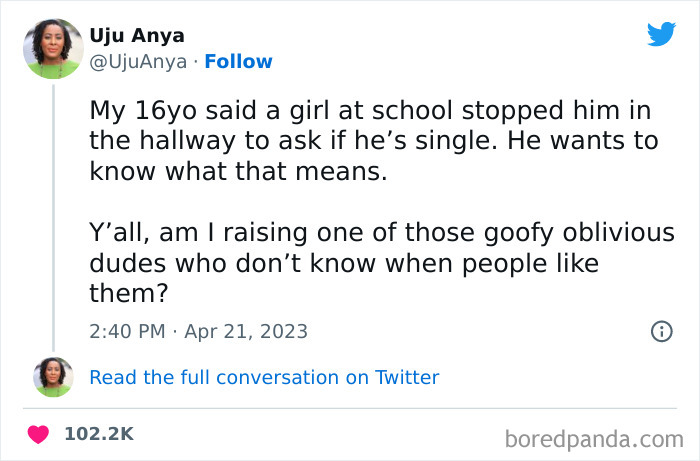Like the tweet with the heart icon
This screenshot has width=700, height=461.
coord(39,434)
